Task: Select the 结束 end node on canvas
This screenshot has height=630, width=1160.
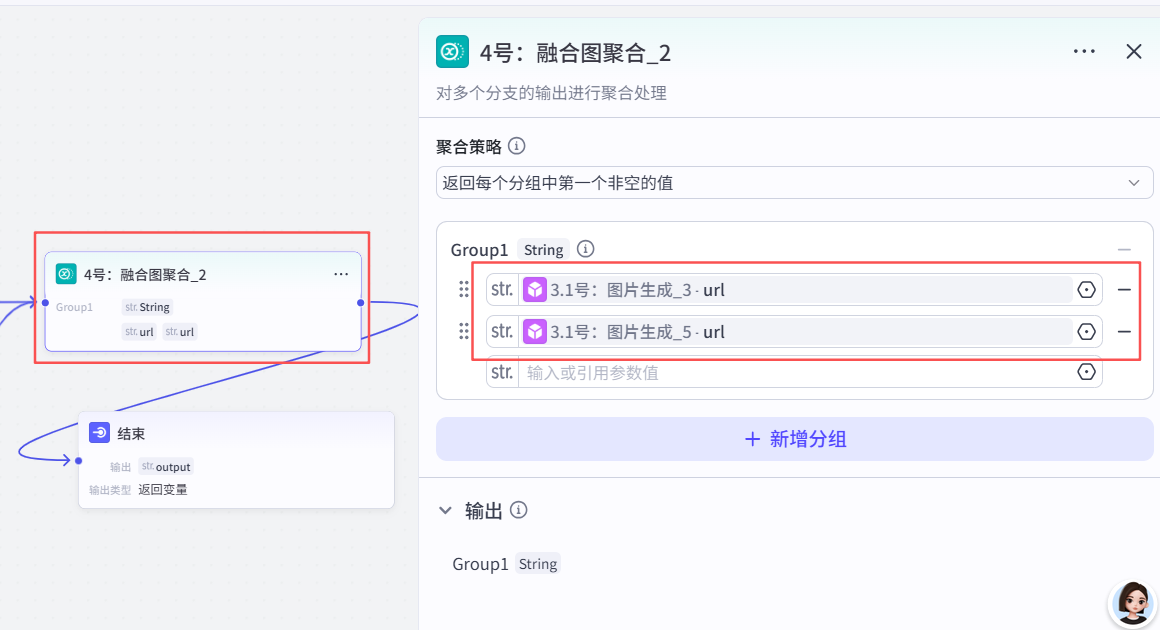Action: coord(236,459)
